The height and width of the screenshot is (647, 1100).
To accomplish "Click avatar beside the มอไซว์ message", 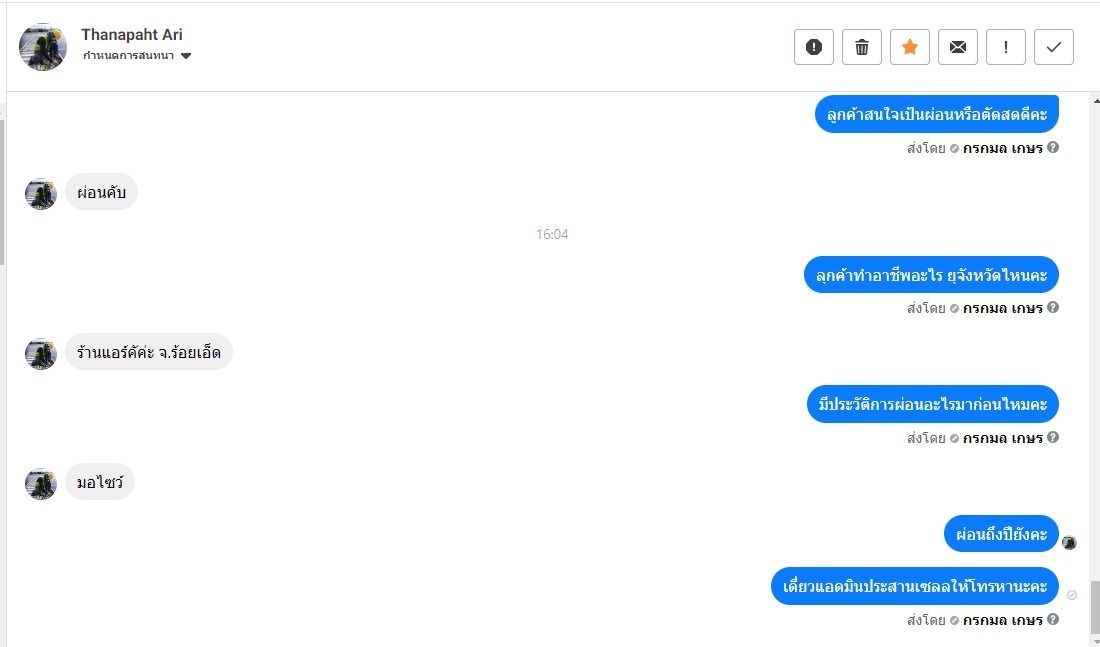I will point(41,483).
